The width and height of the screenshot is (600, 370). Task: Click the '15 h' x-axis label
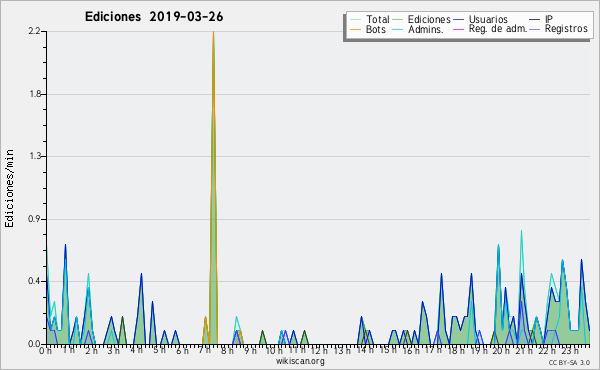tap(387, 350)
